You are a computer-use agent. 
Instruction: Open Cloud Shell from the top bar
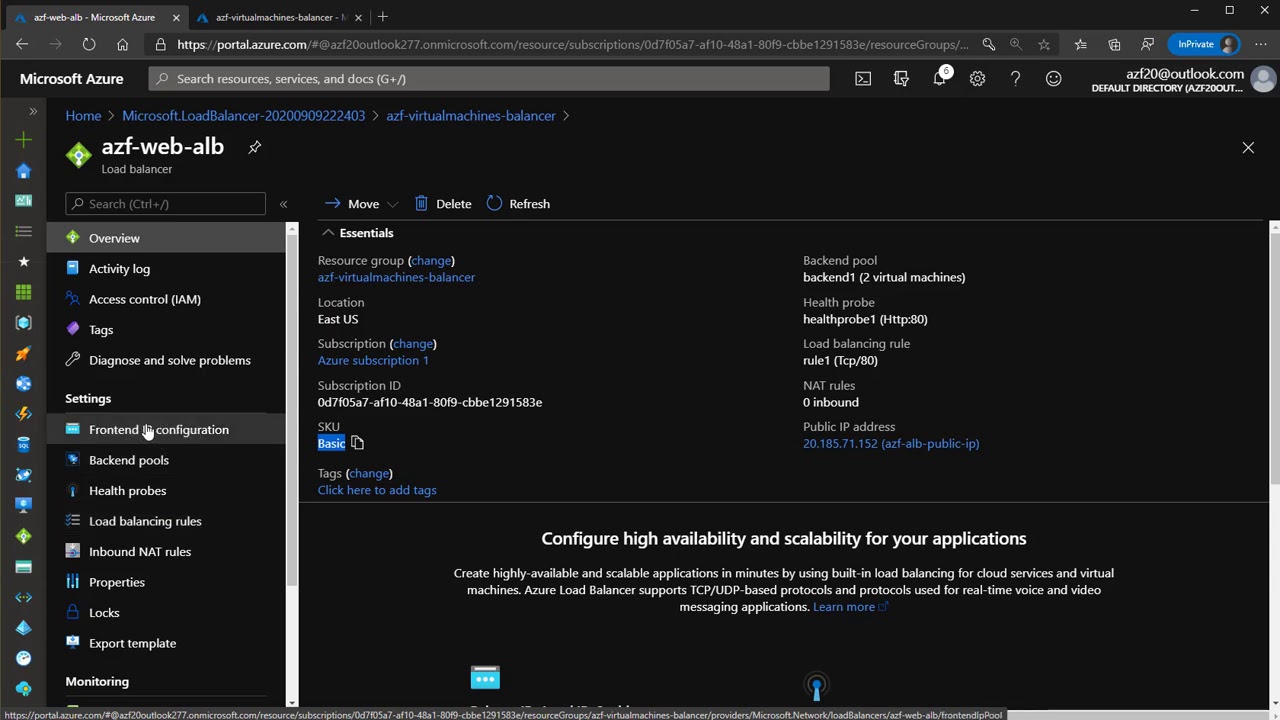pos(863,79)
